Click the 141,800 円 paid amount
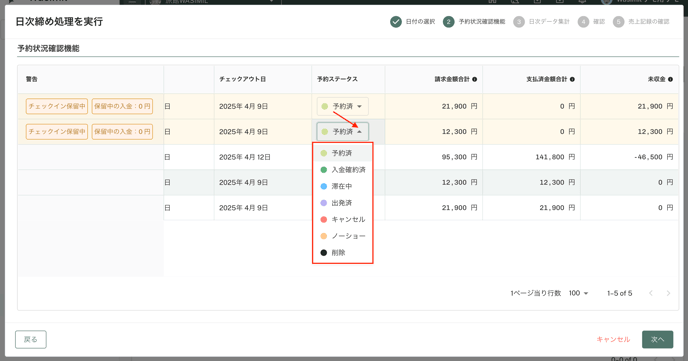This screenshot has height=361, width=688. [555, 157]
